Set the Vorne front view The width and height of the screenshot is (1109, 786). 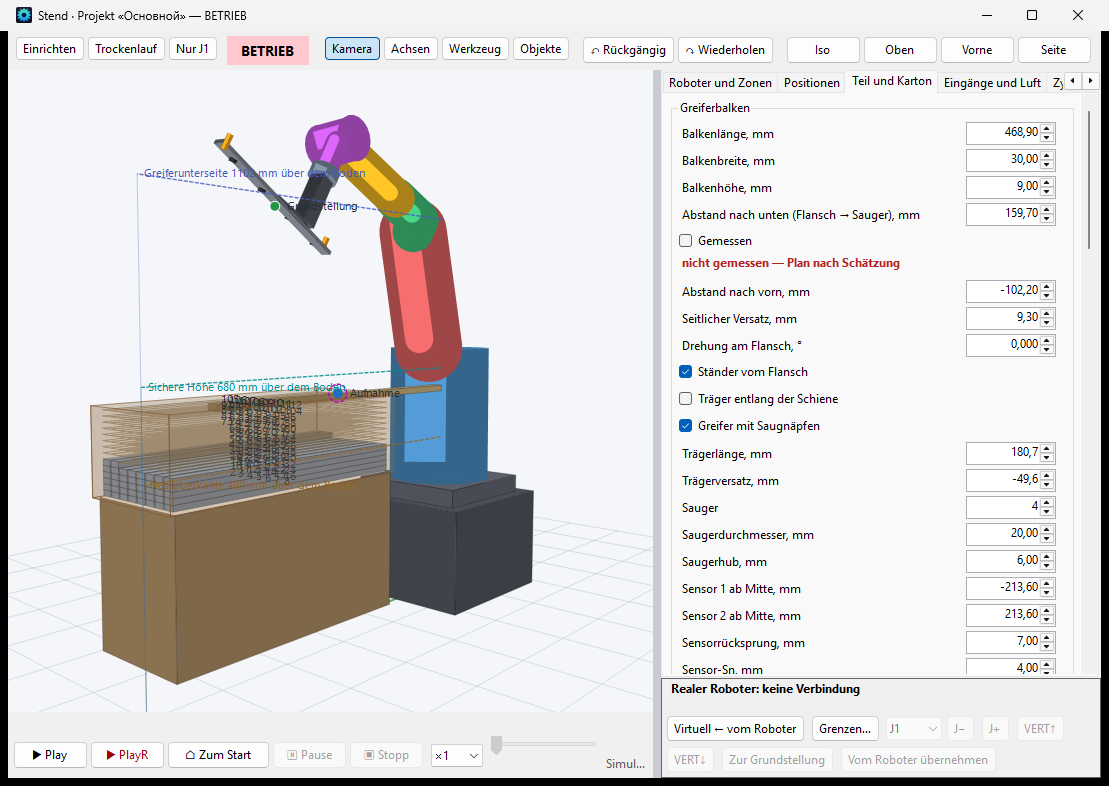977,50
